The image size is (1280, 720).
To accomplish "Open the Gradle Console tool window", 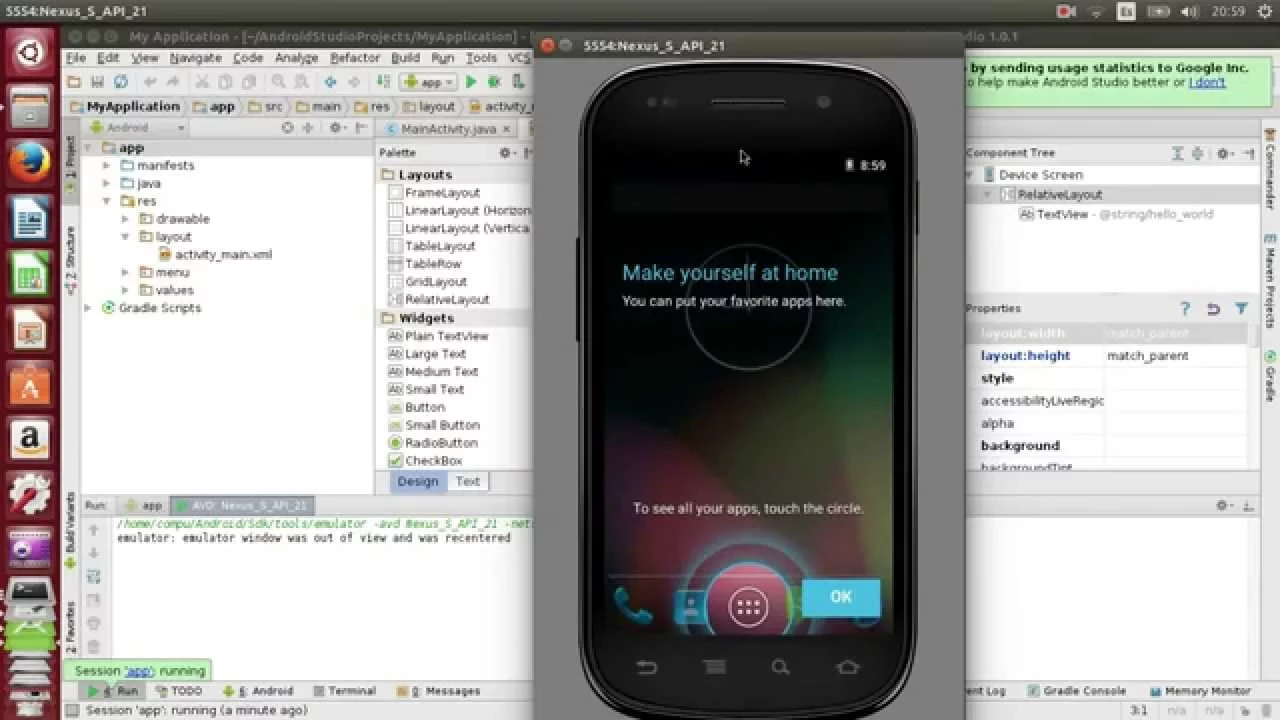I will 1077,691.
